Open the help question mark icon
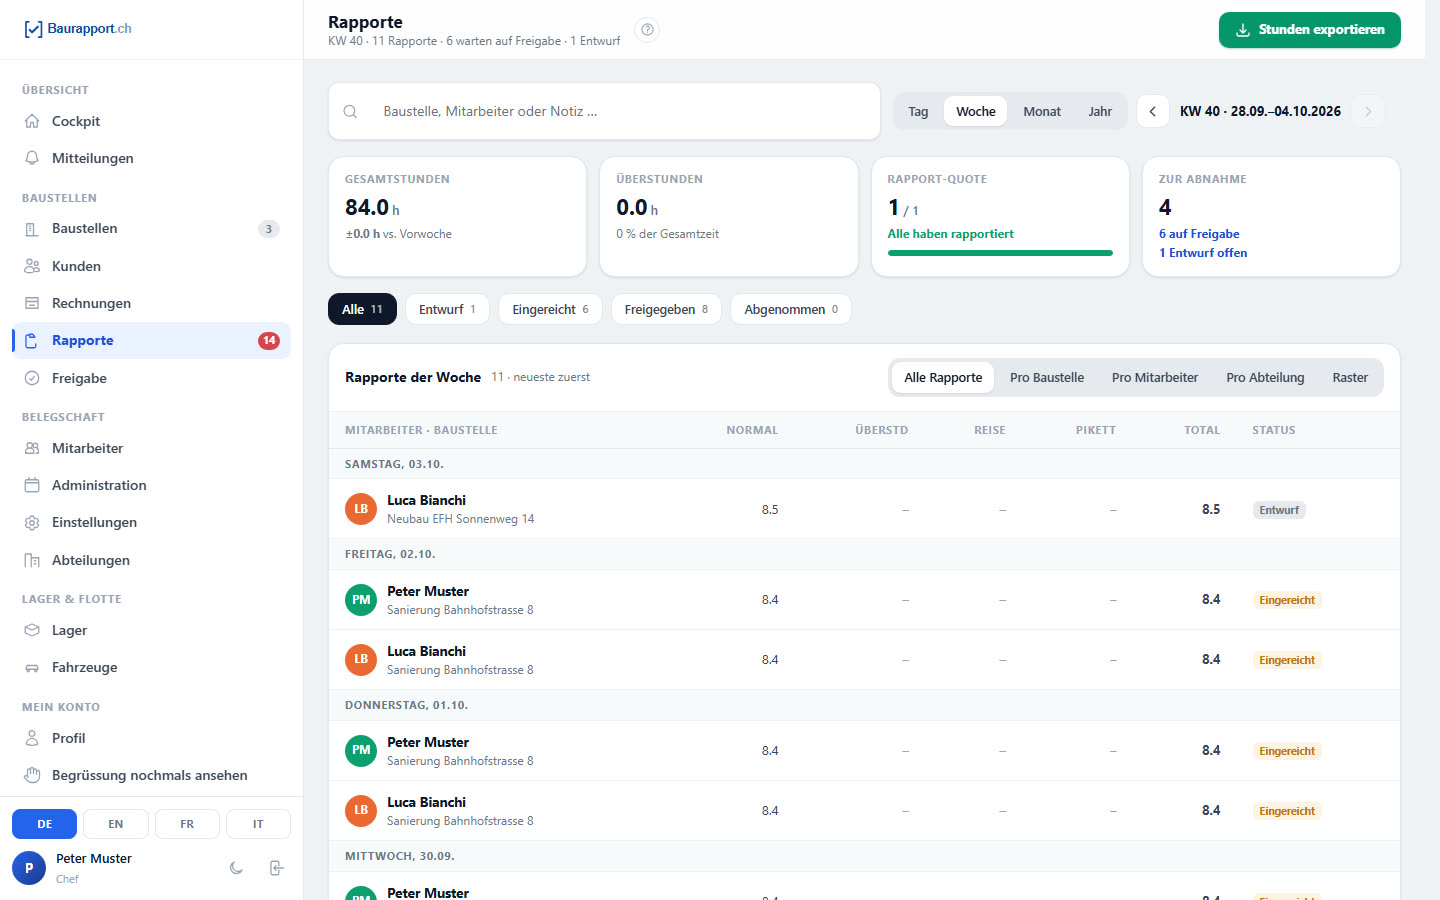Image resolution: width=1440 pixels, height=900 pixels. point(647,30)
